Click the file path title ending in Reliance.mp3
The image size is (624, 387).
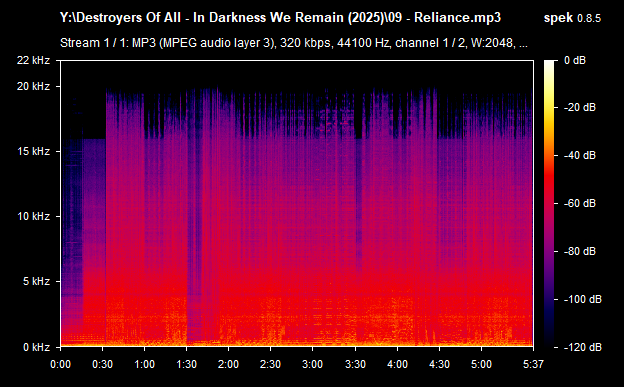tap(280, 18)
